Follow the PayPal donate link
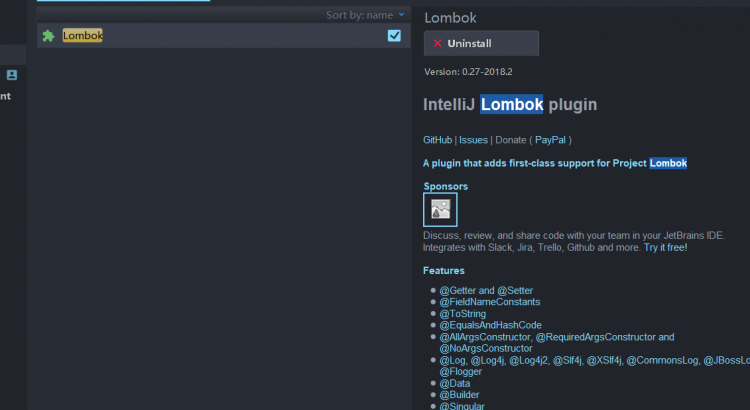The width and height of the screenshot is (750, 410). (549, 140)
